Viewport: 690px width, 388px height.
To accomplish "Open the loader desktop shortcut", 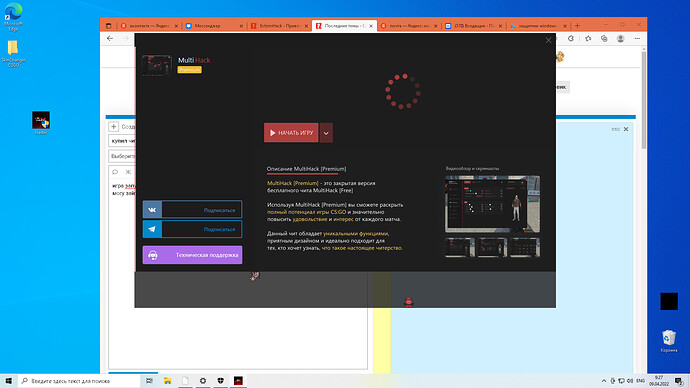I will coord(41,123).
